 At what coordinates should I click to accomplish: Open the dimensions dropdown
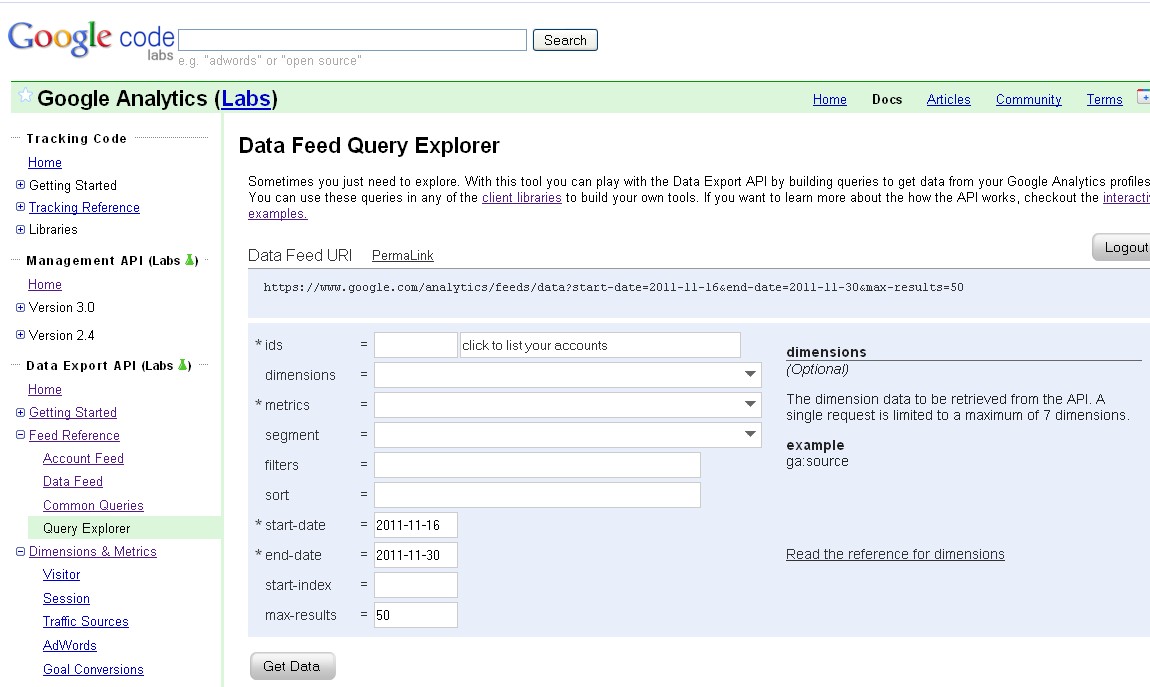tap(750, 374)
